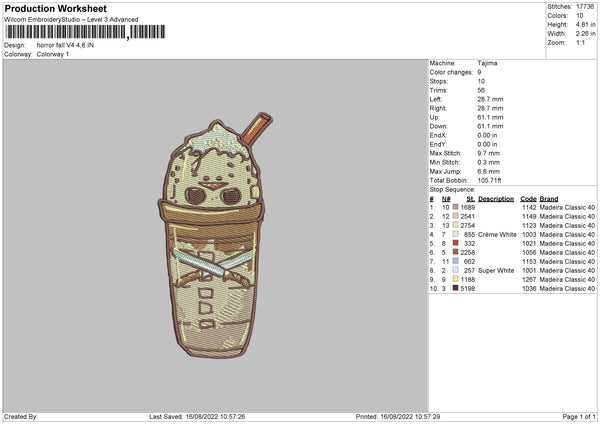Click the 'Created By:' footer label
Viewport: 600px width, 424px height.
click(x=21, y=416)
